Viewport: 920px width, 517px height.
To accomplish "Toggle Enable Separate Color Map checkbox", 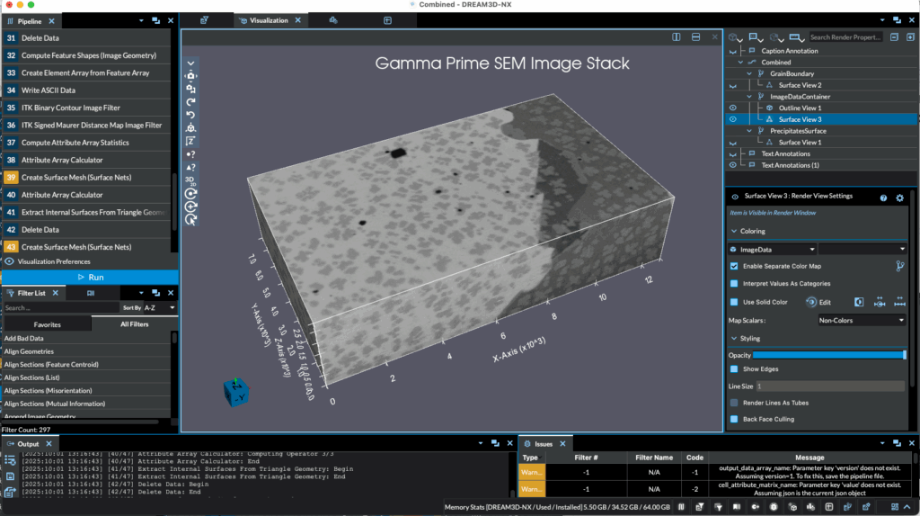I will (734, 266).
